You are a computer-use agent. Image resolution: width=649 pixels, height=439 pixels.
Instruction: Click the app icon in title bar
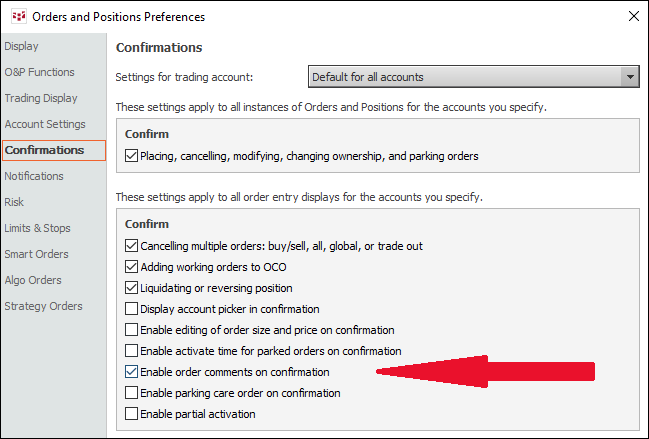(16, 16)
